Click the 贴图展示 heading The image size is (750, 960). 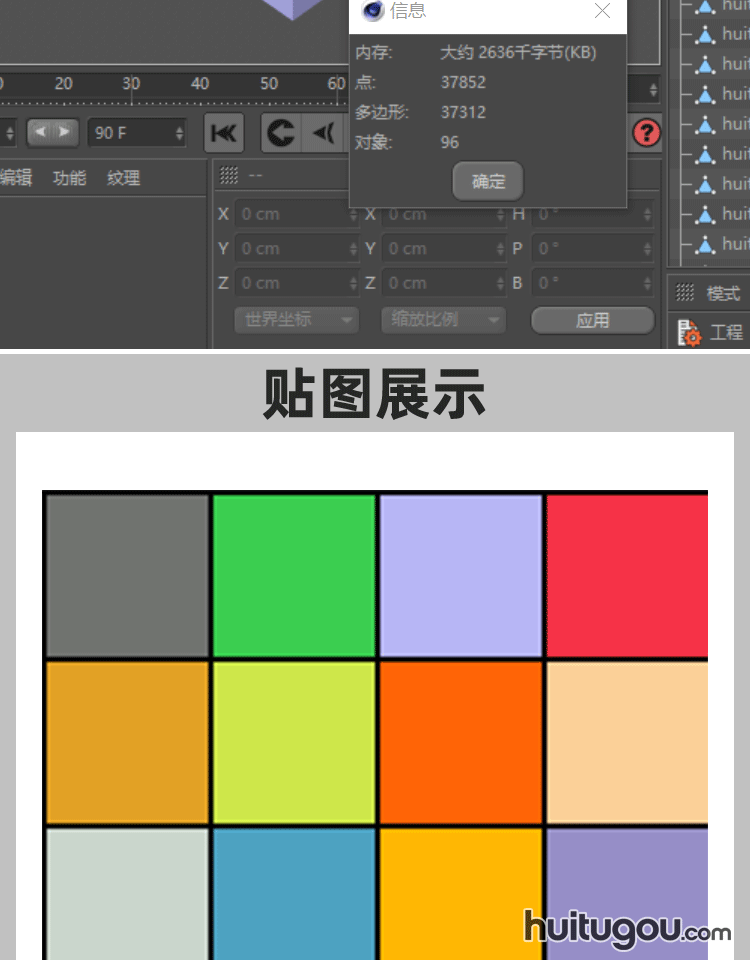coord(374,394)
